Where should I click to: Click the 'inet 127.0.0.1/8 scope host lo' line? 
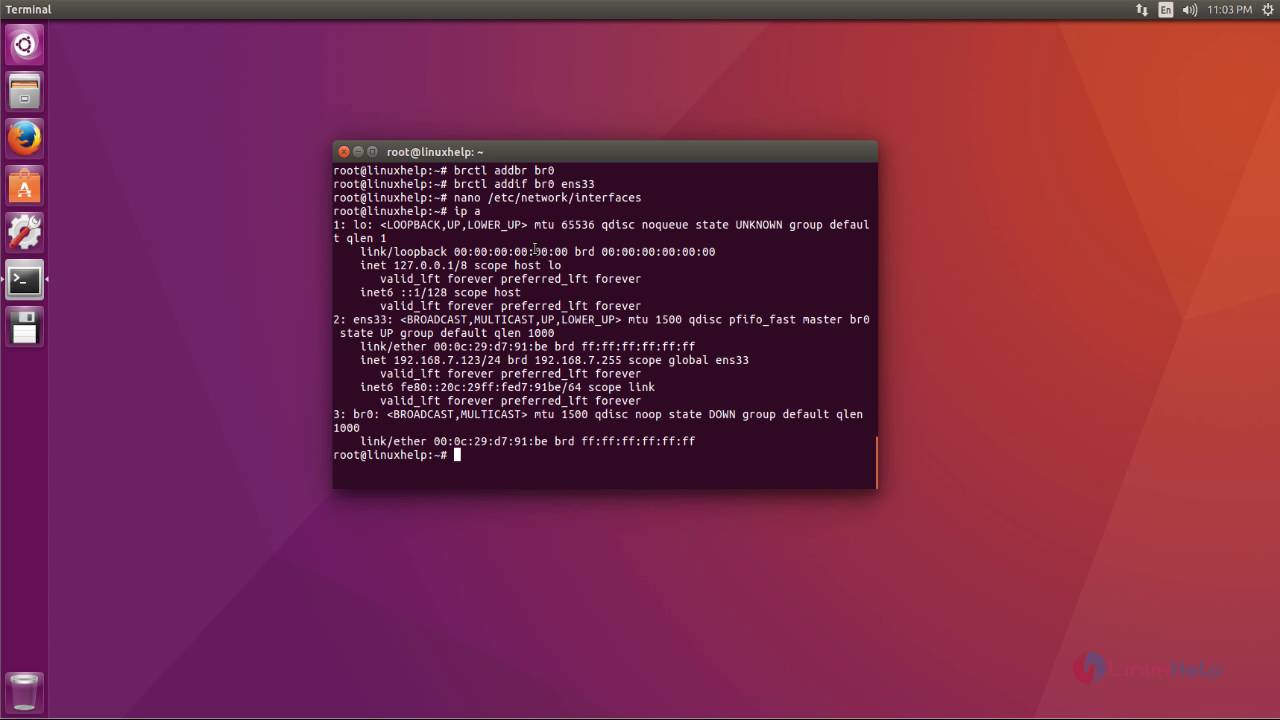click(460, 265)
